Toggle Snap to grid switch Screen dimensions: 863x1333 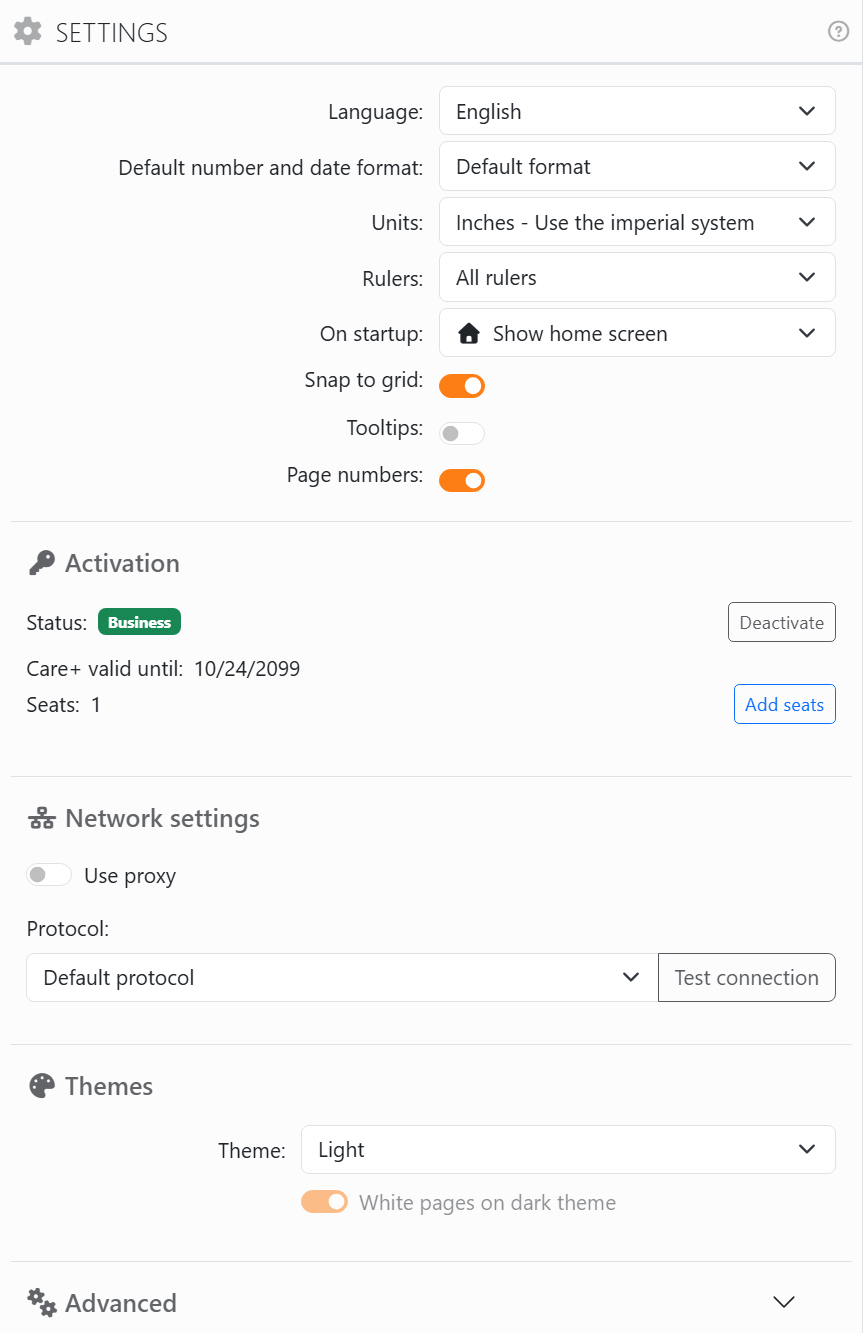(x=462, y=385)
